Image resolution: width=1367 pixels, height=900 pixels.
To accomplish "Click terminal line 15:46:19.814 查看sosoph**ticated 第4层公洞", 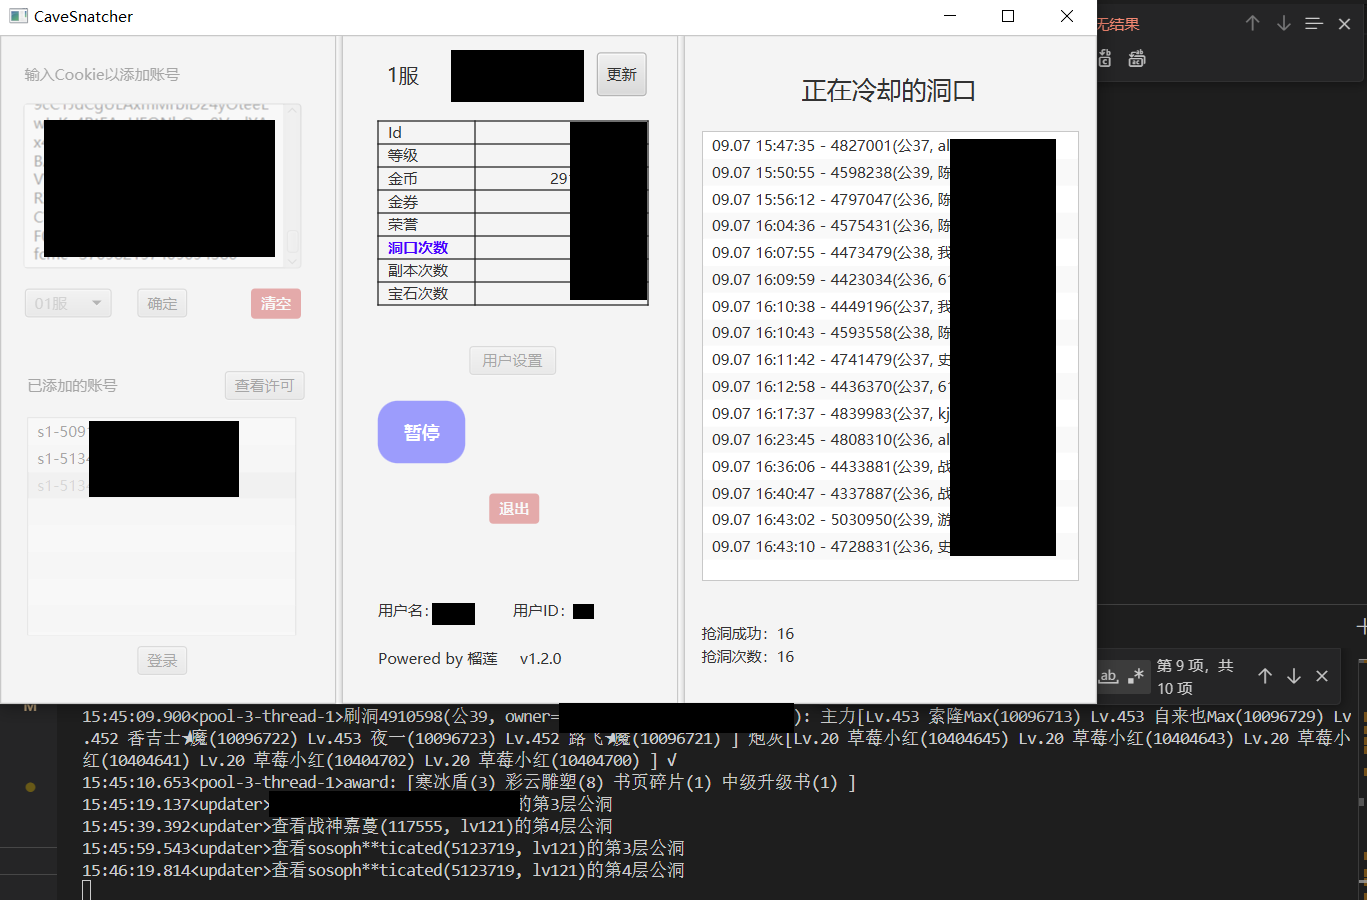I will [x=383, y=870].
